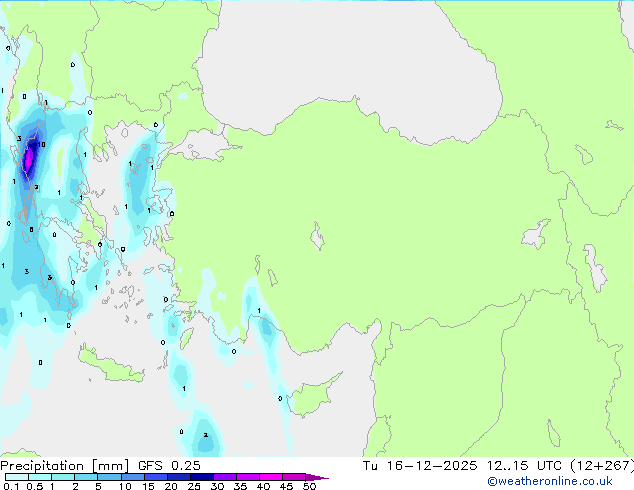
Task: Click the 30–35 mm violet legend swatch
Action: tap(224, 477)
